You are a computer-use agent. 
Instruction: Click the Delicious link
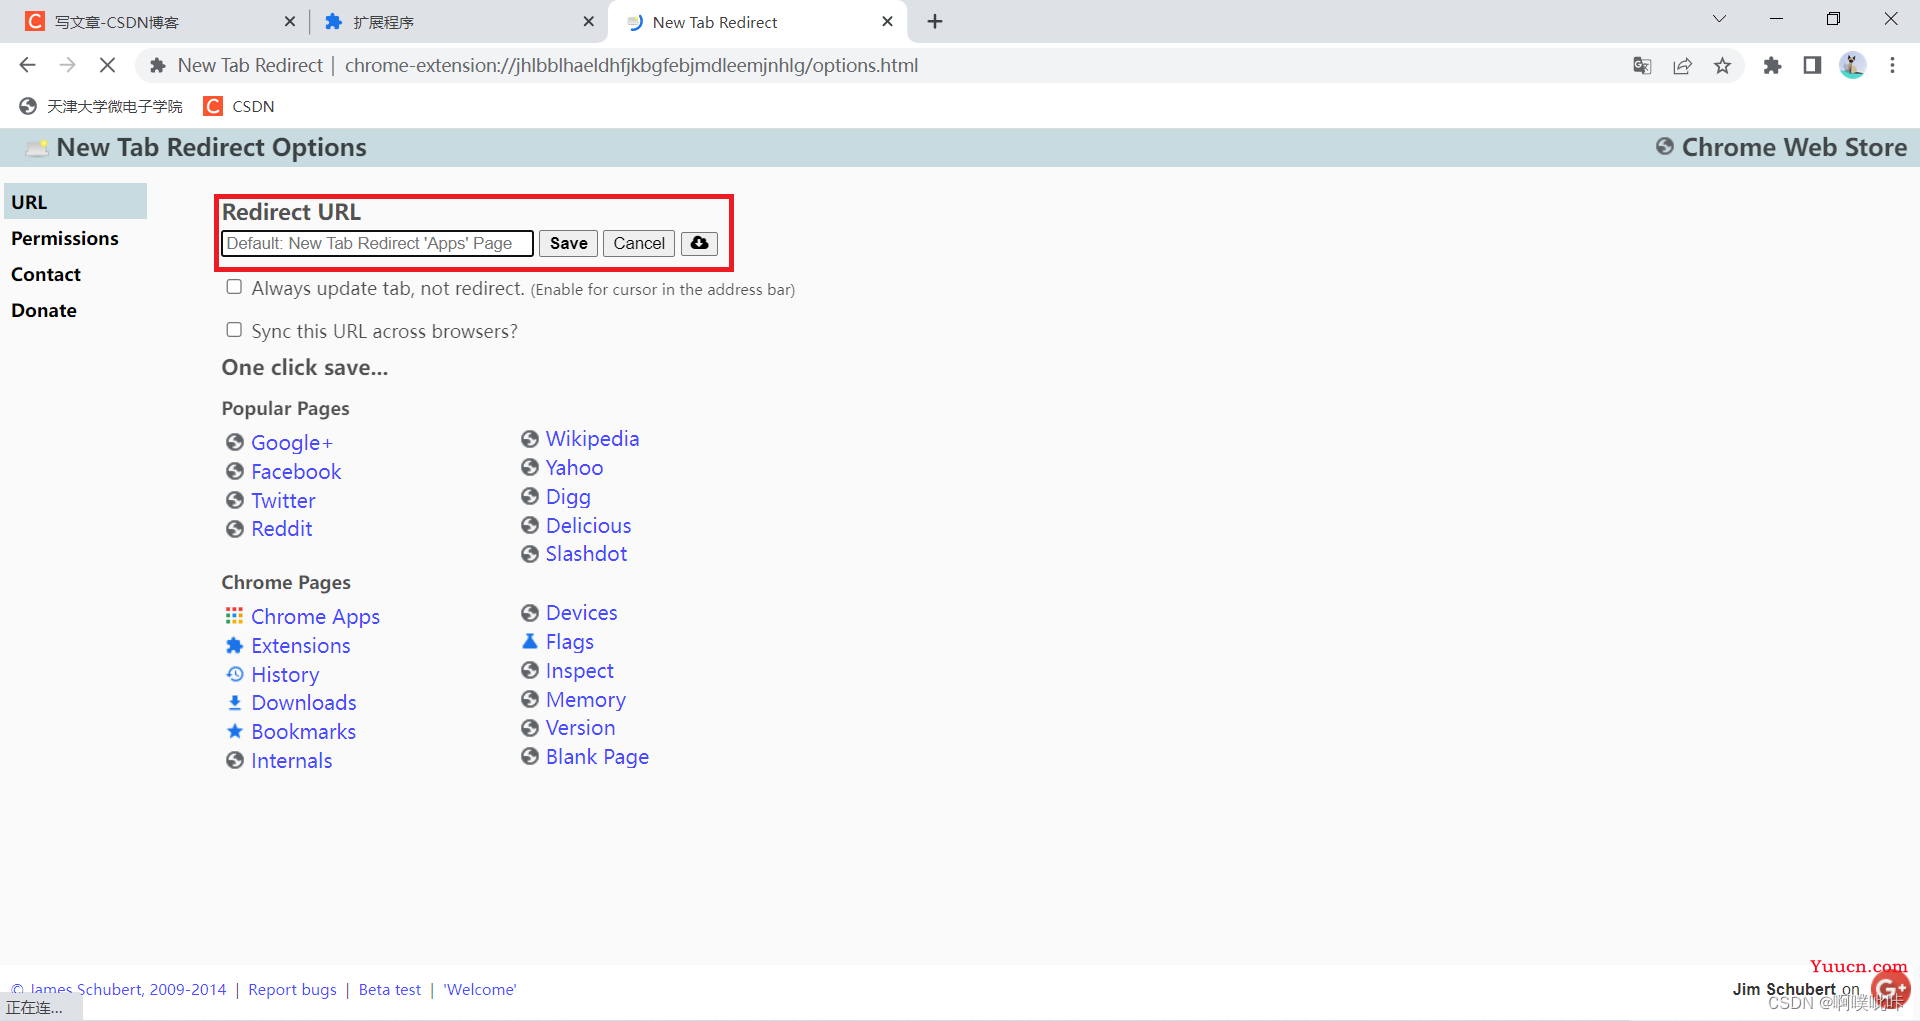[x=588, y=525]
